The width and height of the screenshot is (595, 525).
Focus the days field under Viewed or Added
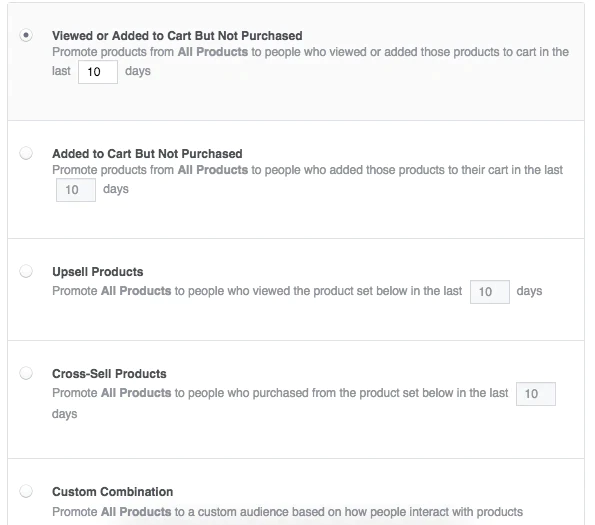(98, 72)
